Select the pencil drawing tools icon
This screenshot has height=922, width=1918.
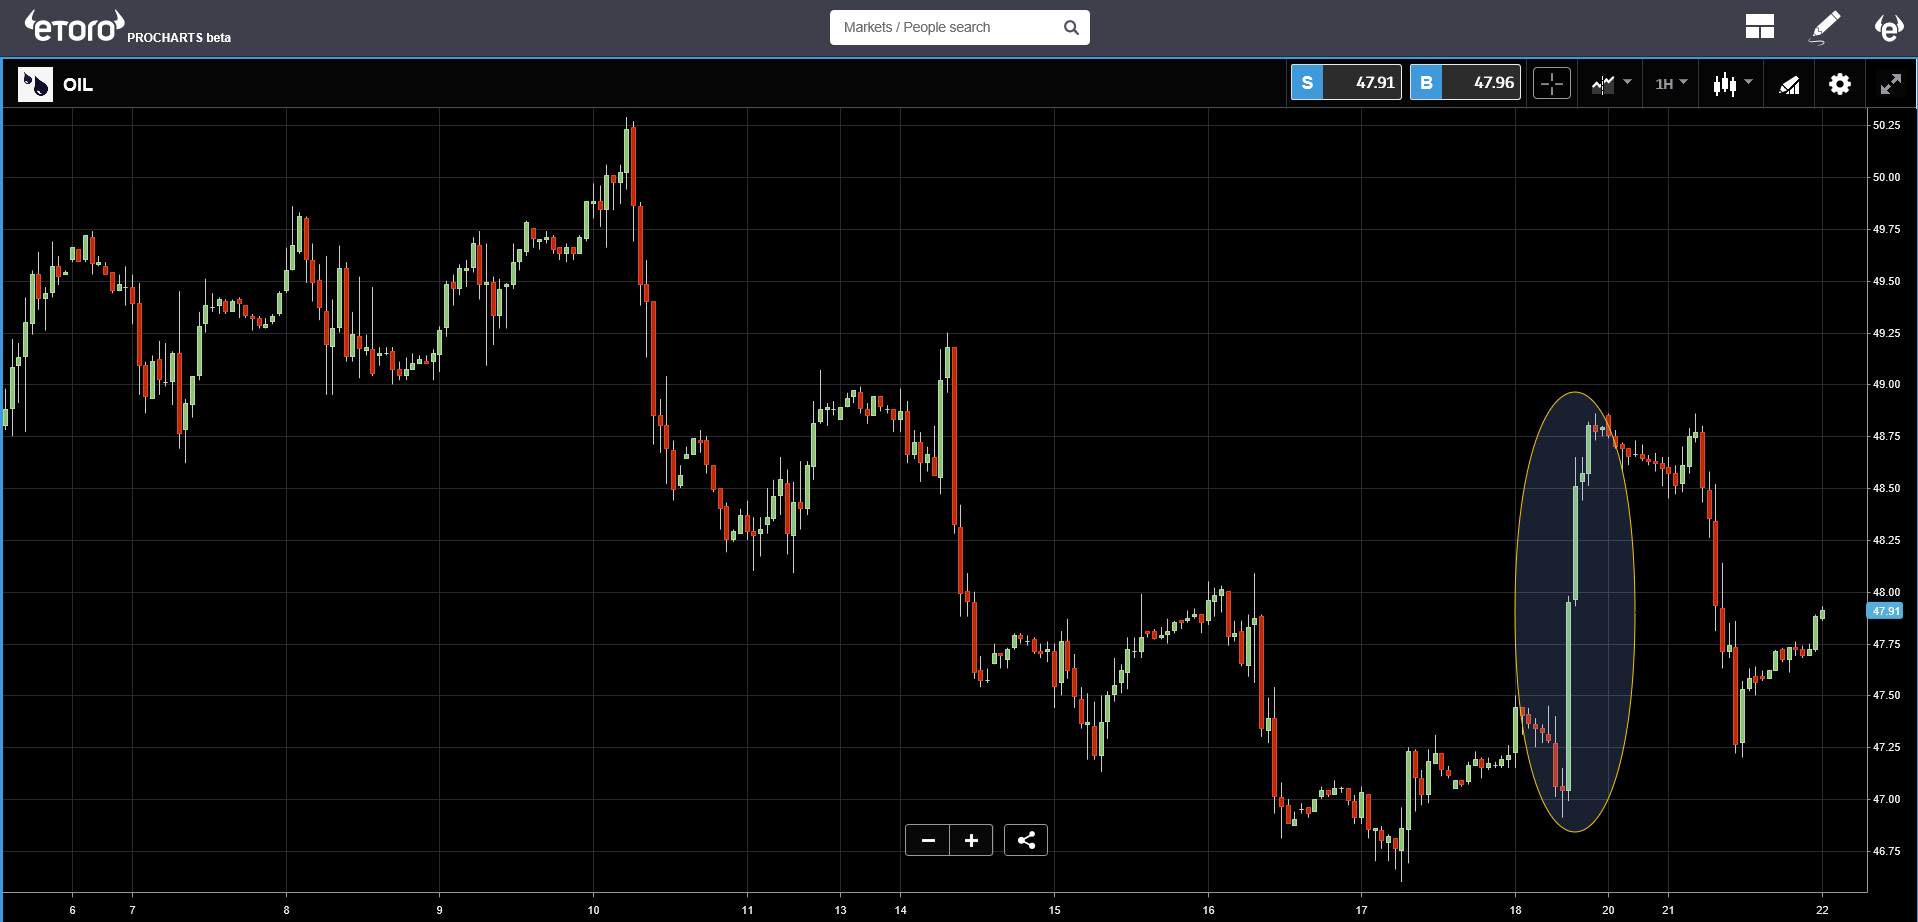pyautogui.click(x=1825, y=27)
